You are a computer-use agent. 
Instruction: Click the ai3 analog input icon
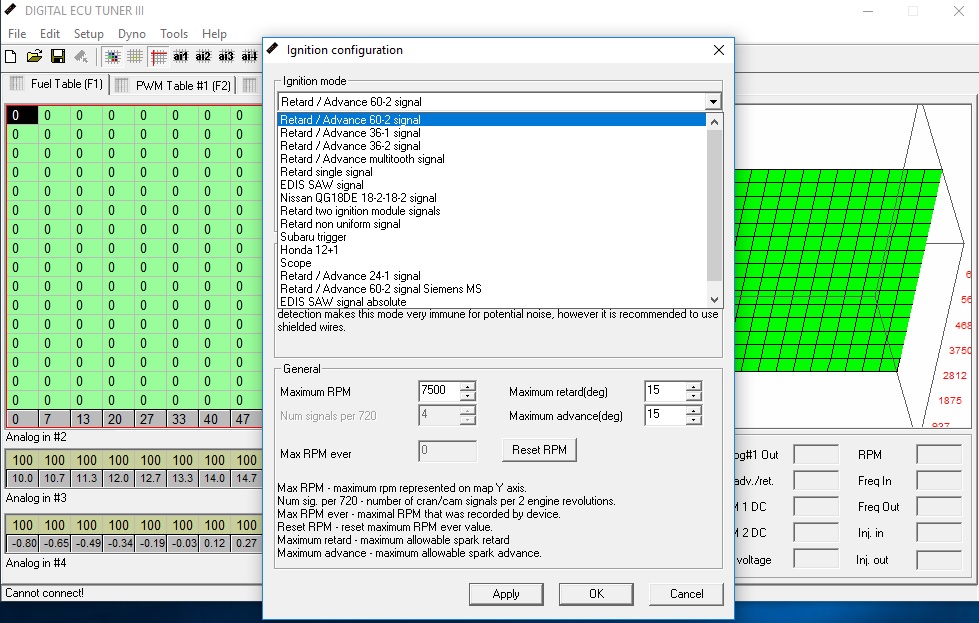coord(227,56)
